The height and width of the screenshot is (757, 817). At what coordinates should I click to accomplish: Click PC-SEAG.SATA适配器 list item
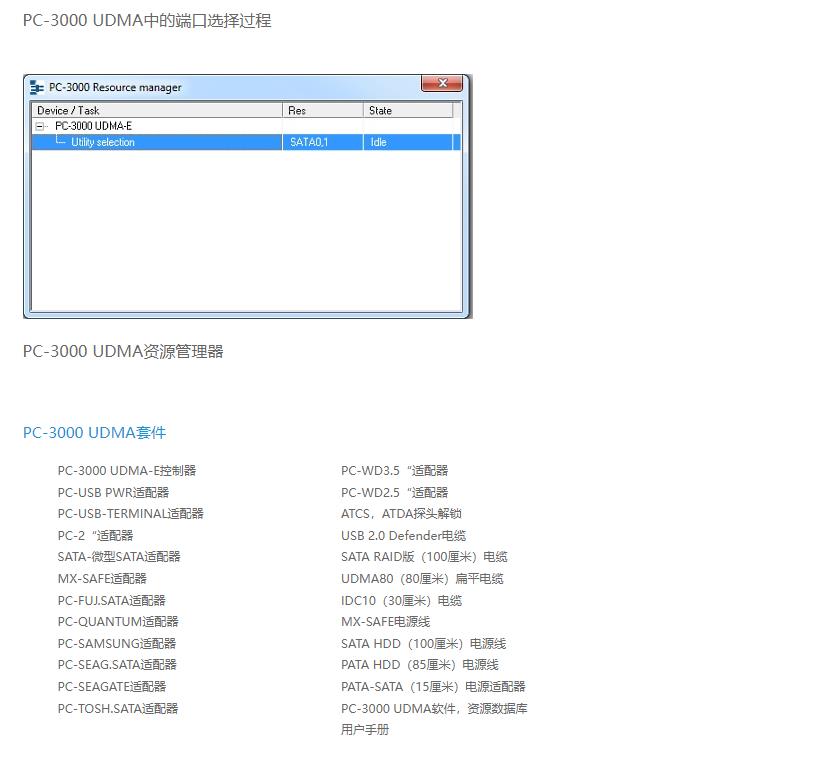coord(117,665)
